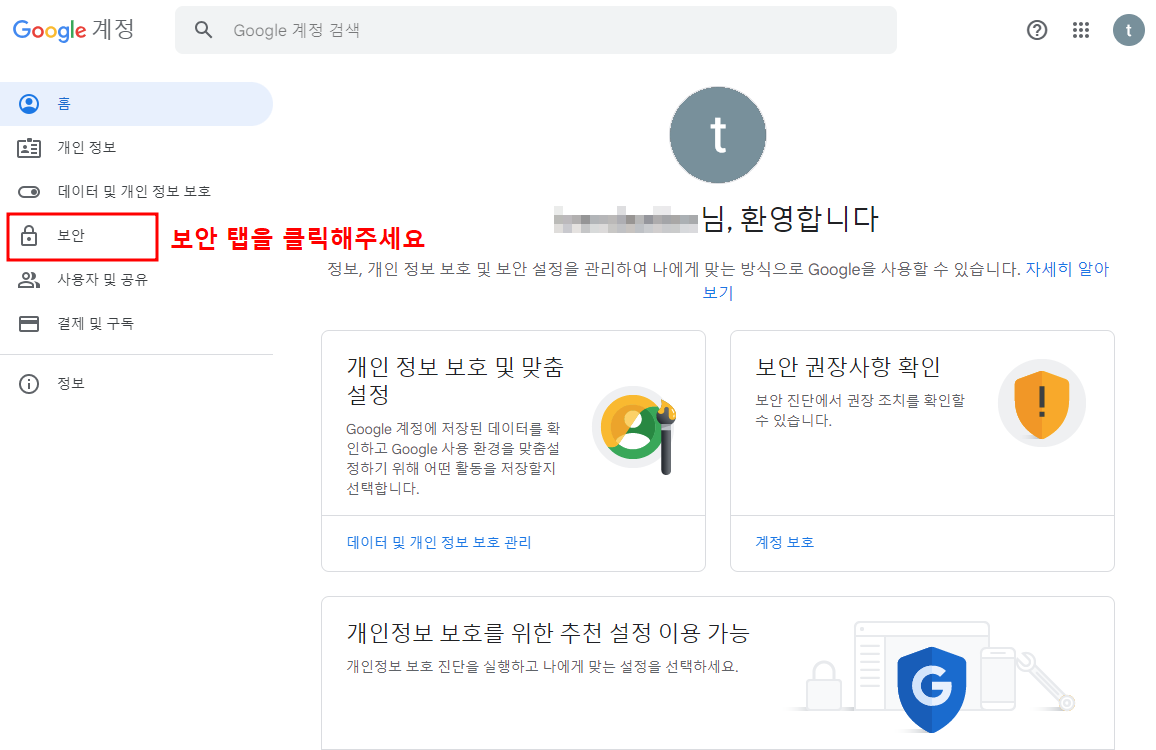Image resolution: width=1156 pixels, height=750 pixels.
Task: Click 개인정보 보호 진단을 실행 description text
Action: click(542, 667)
